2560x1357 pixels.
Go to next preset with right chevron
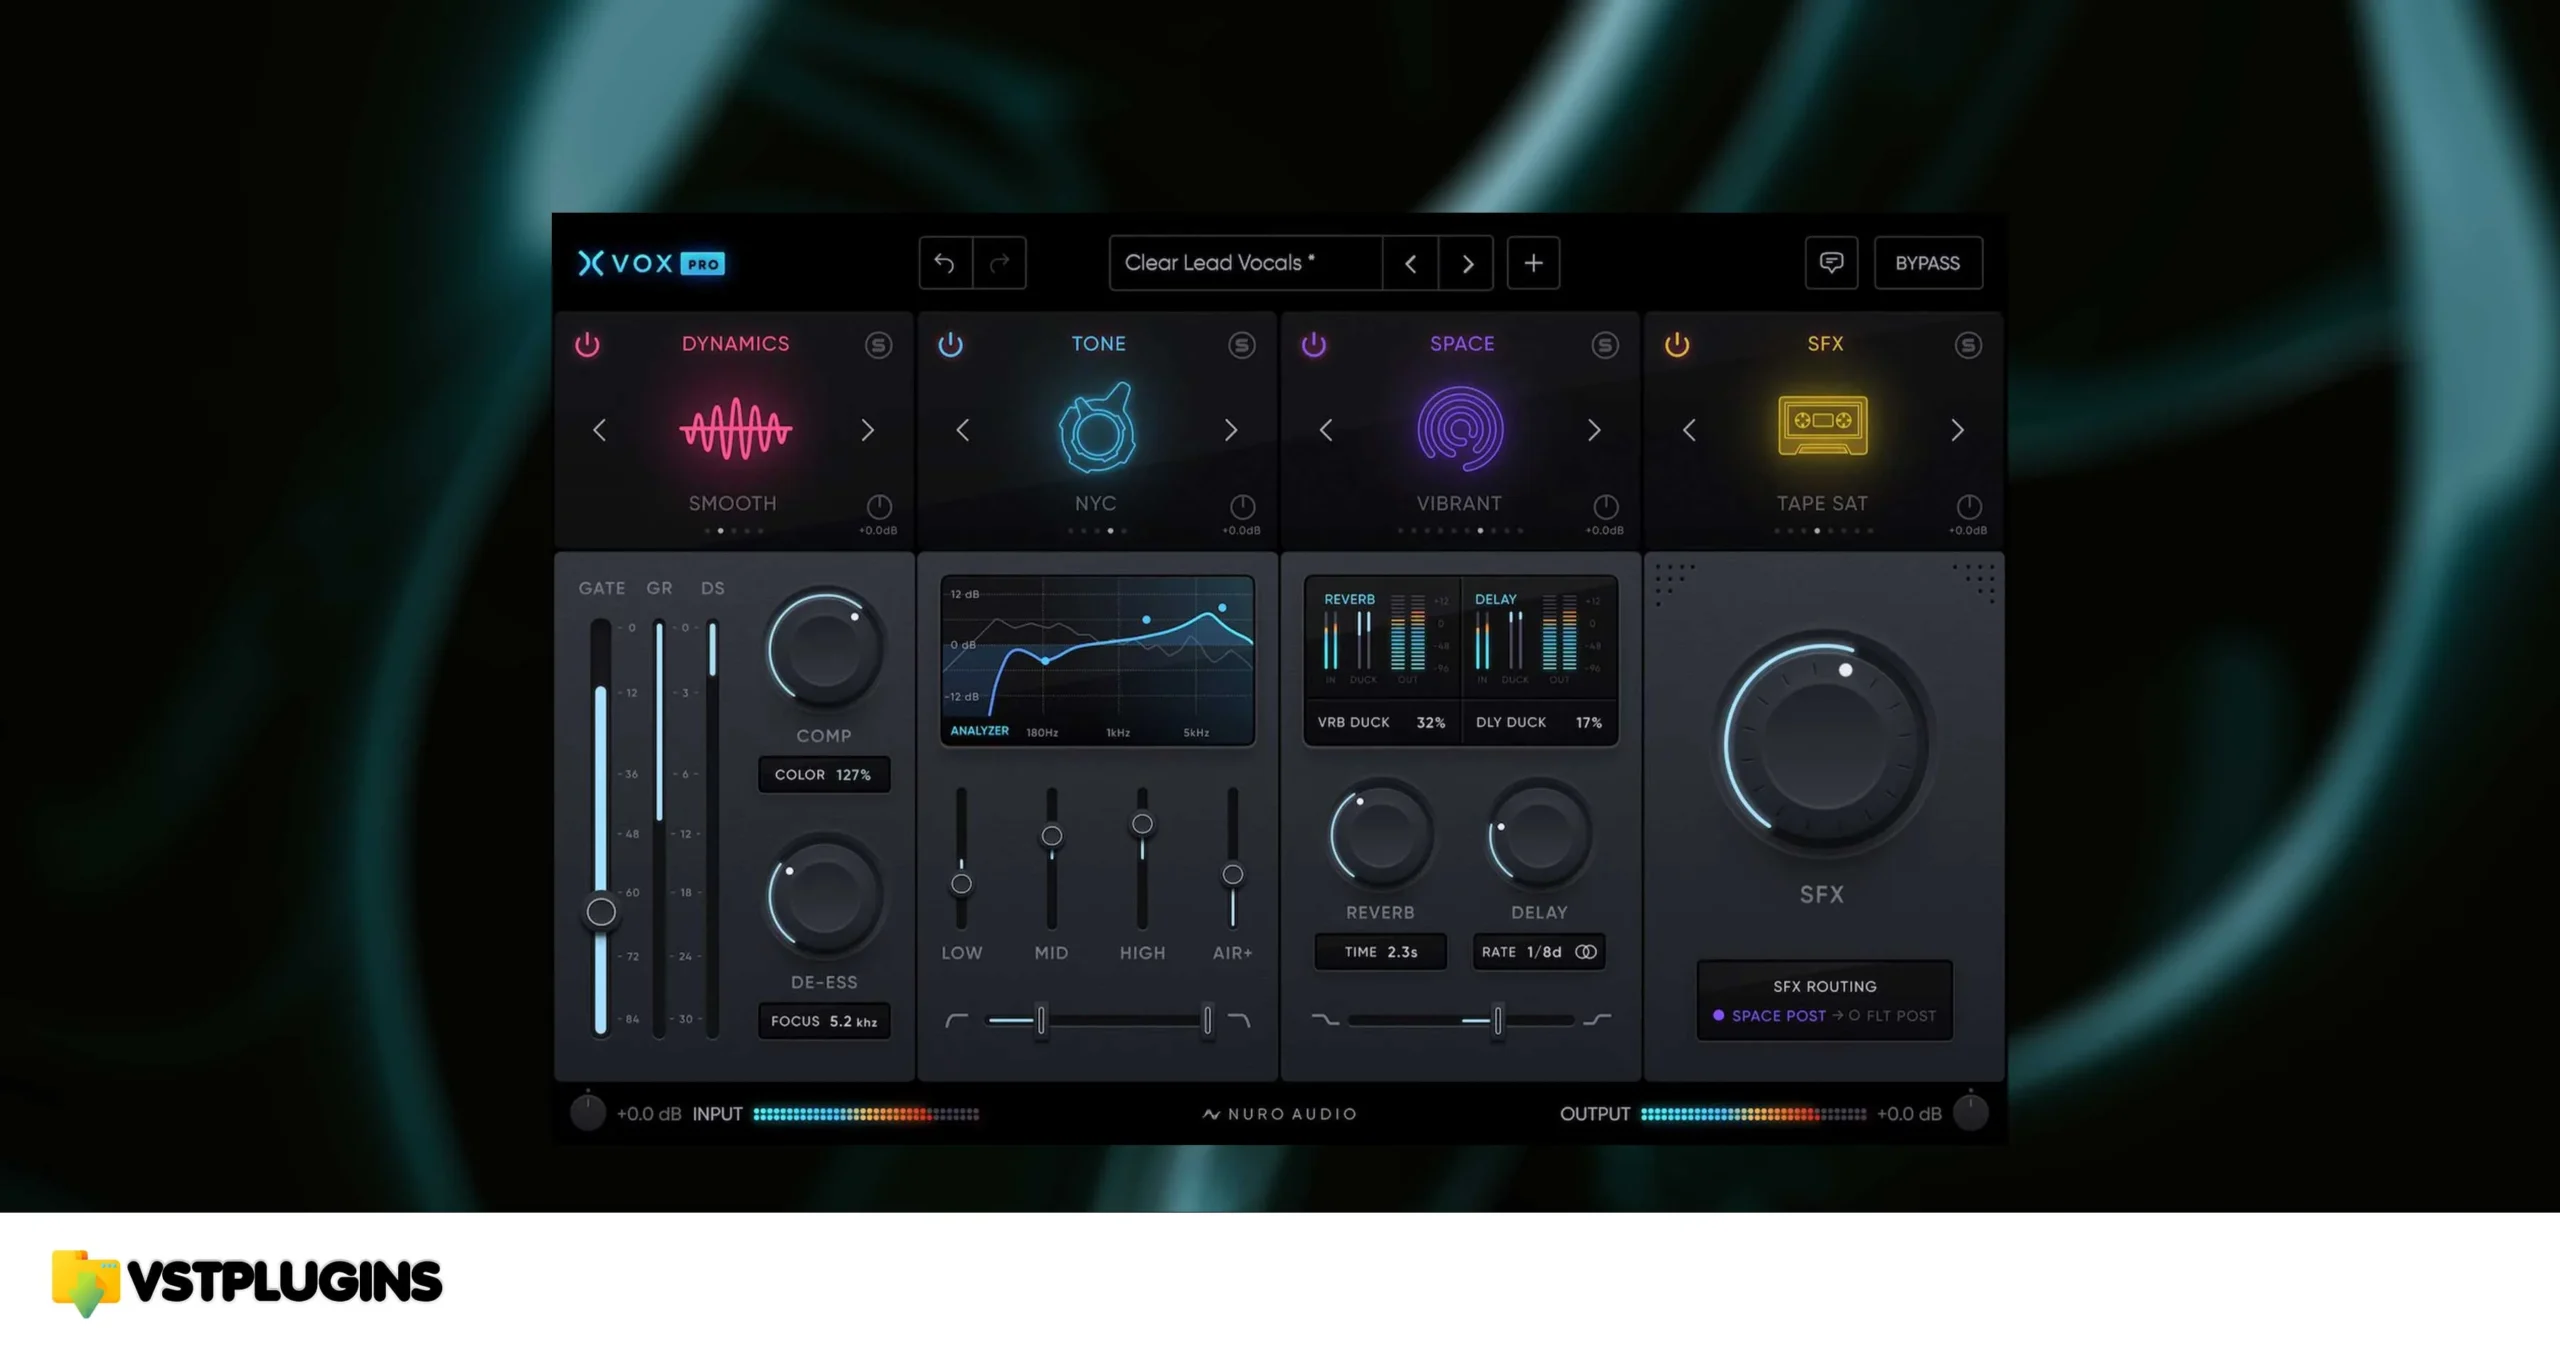pos(1467,263)
